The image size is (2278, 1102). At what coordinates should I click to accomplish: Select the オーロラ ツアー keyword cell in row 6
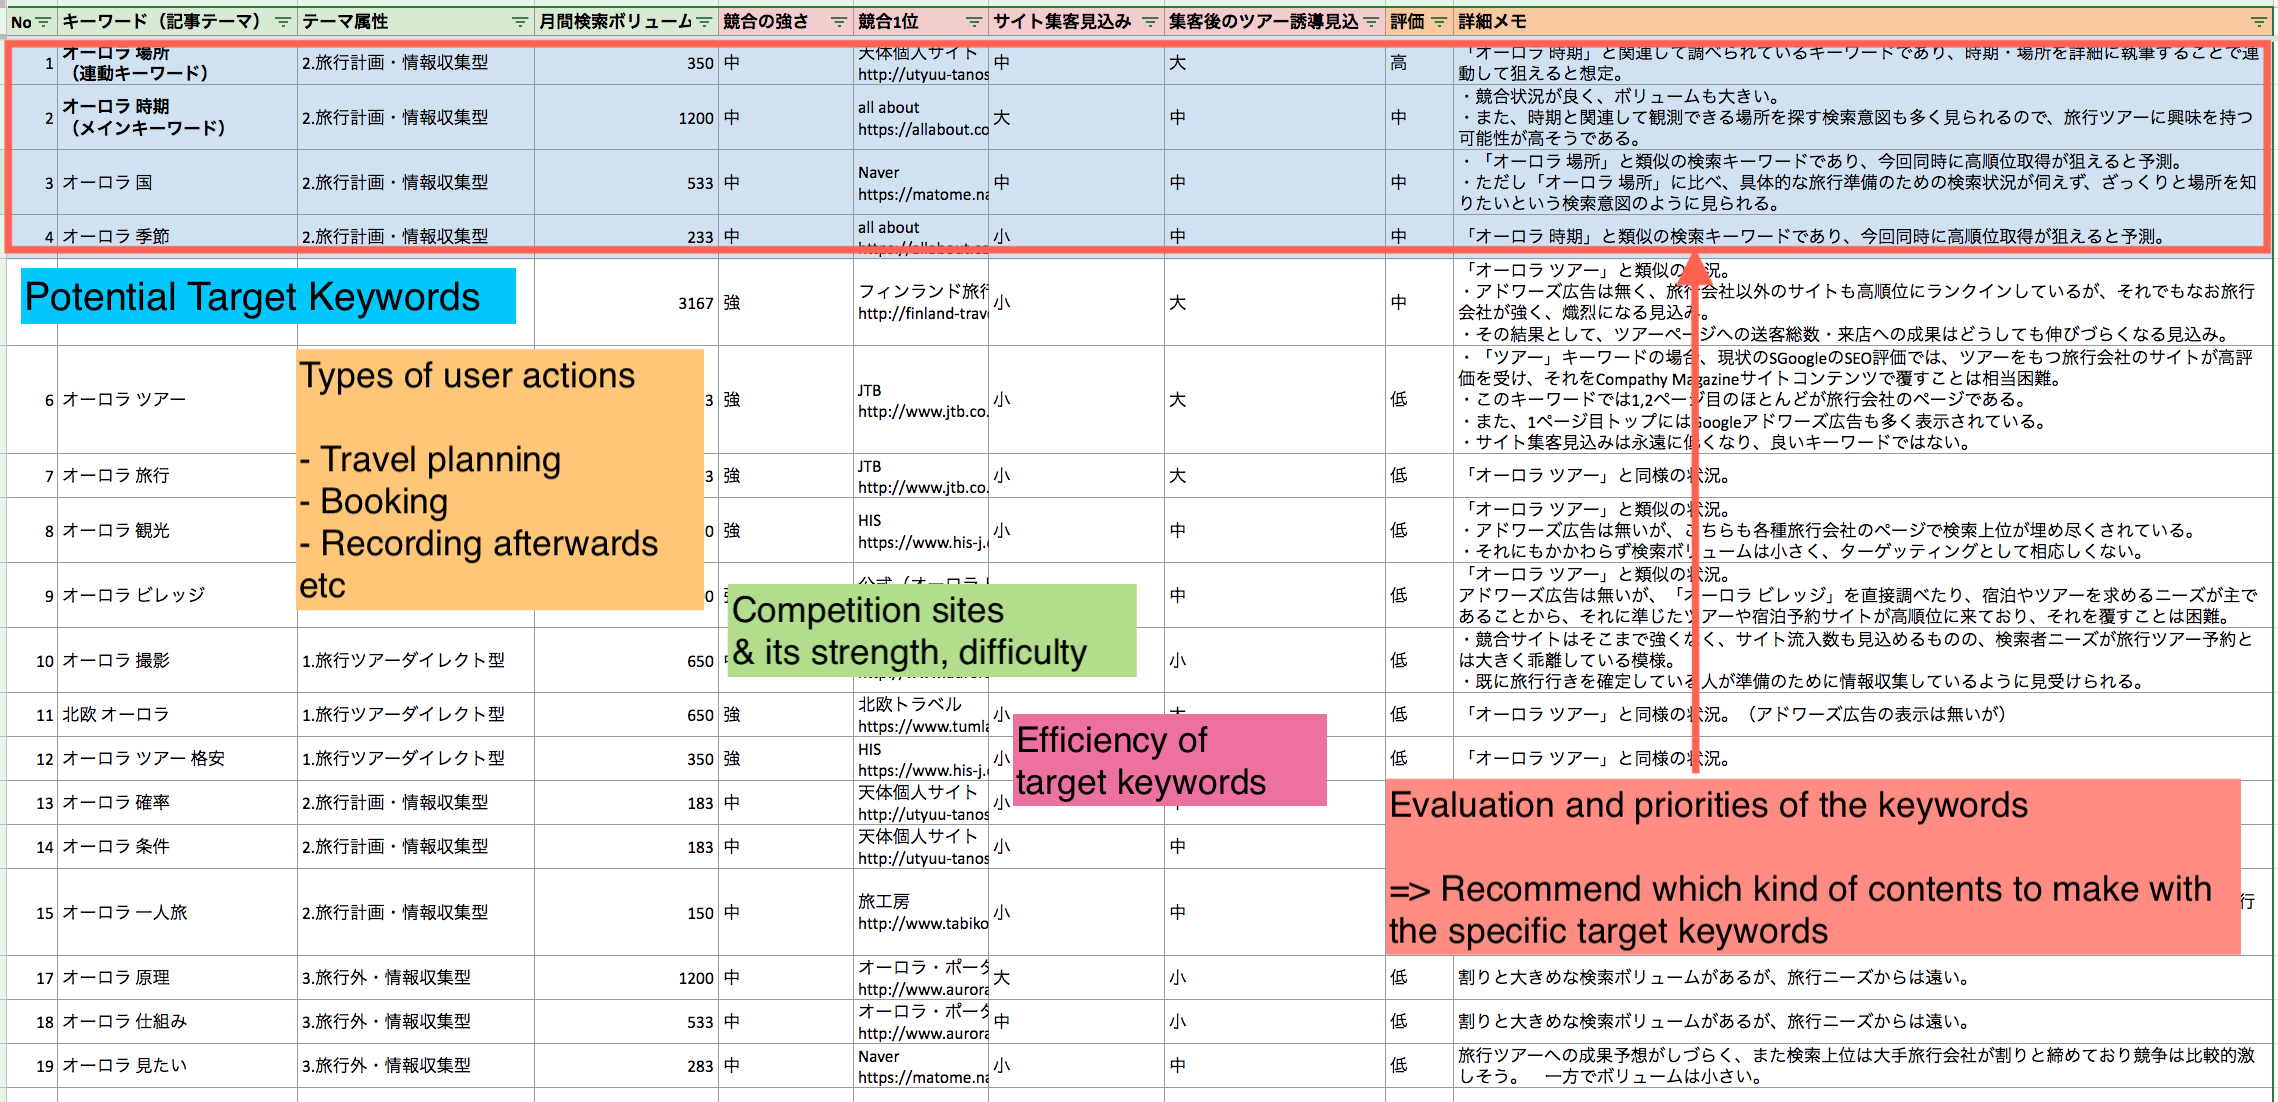pos(177,400)
